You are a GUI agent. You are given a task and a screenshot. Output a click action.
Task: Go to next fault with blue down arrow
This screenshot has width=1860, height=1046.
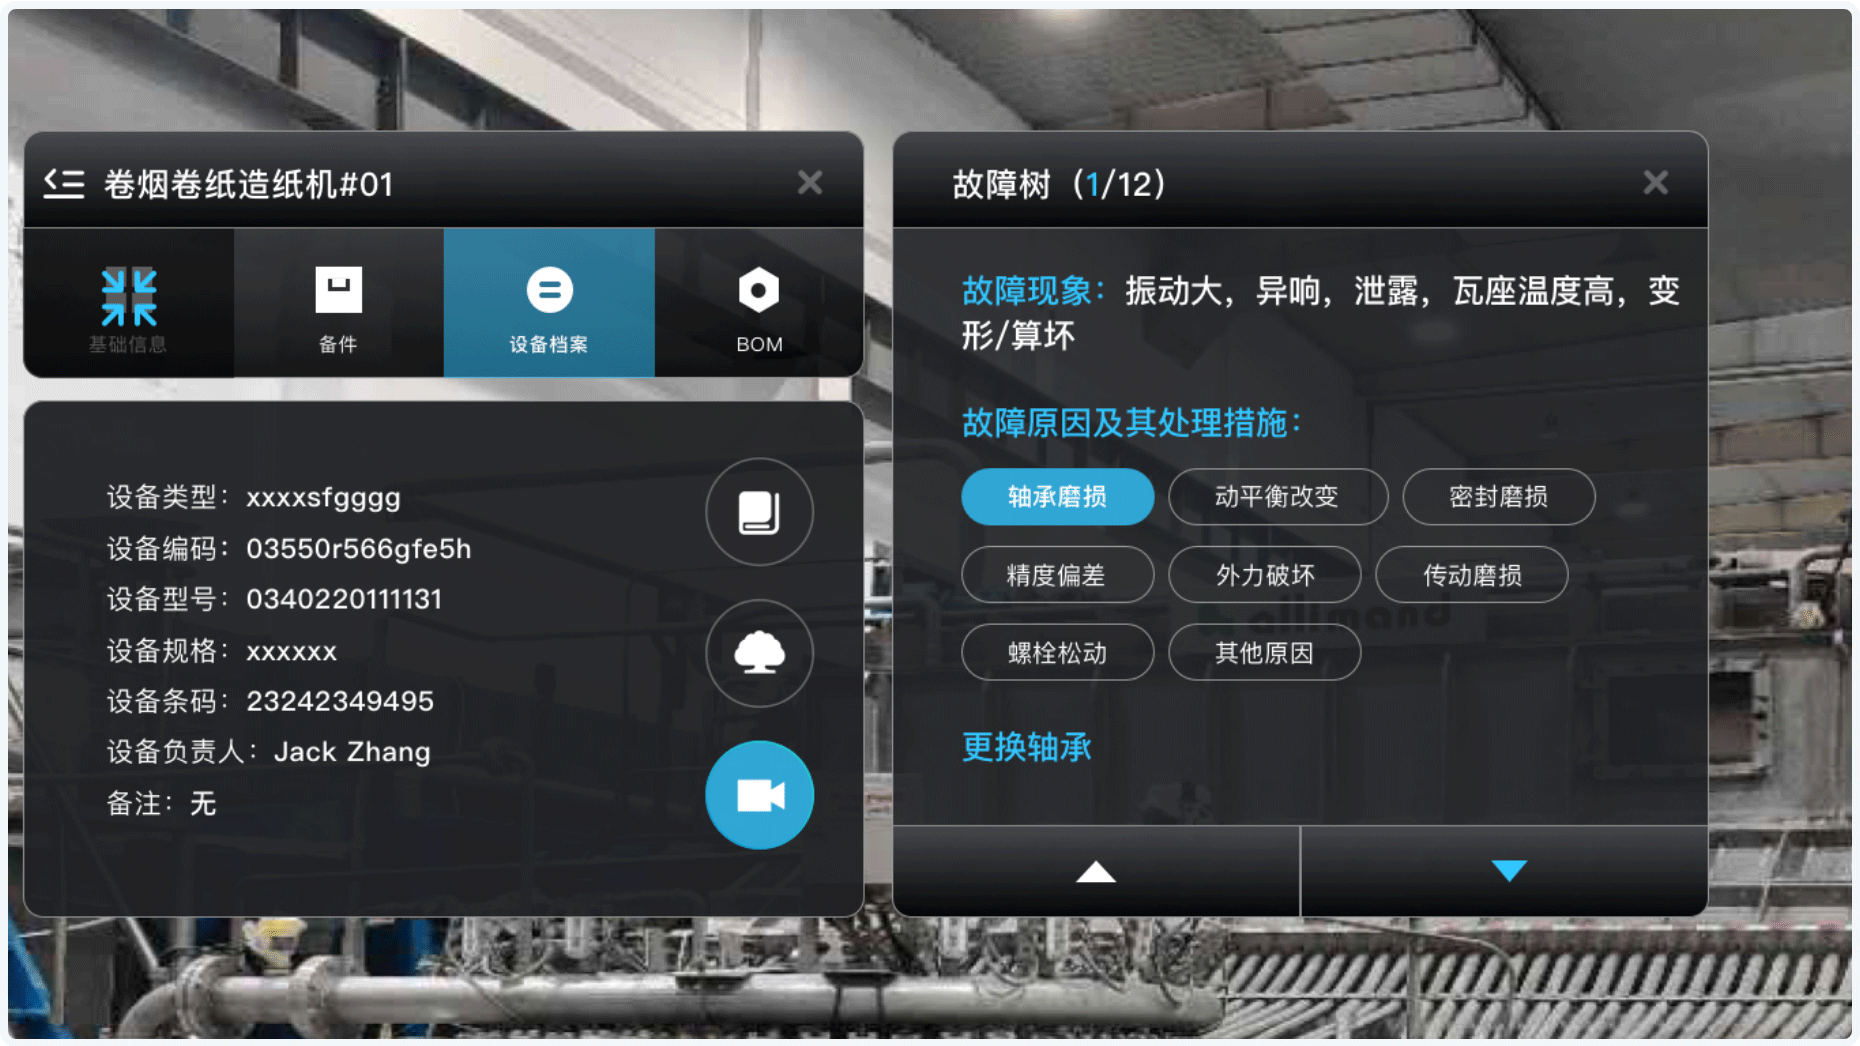click(1508, 871)
